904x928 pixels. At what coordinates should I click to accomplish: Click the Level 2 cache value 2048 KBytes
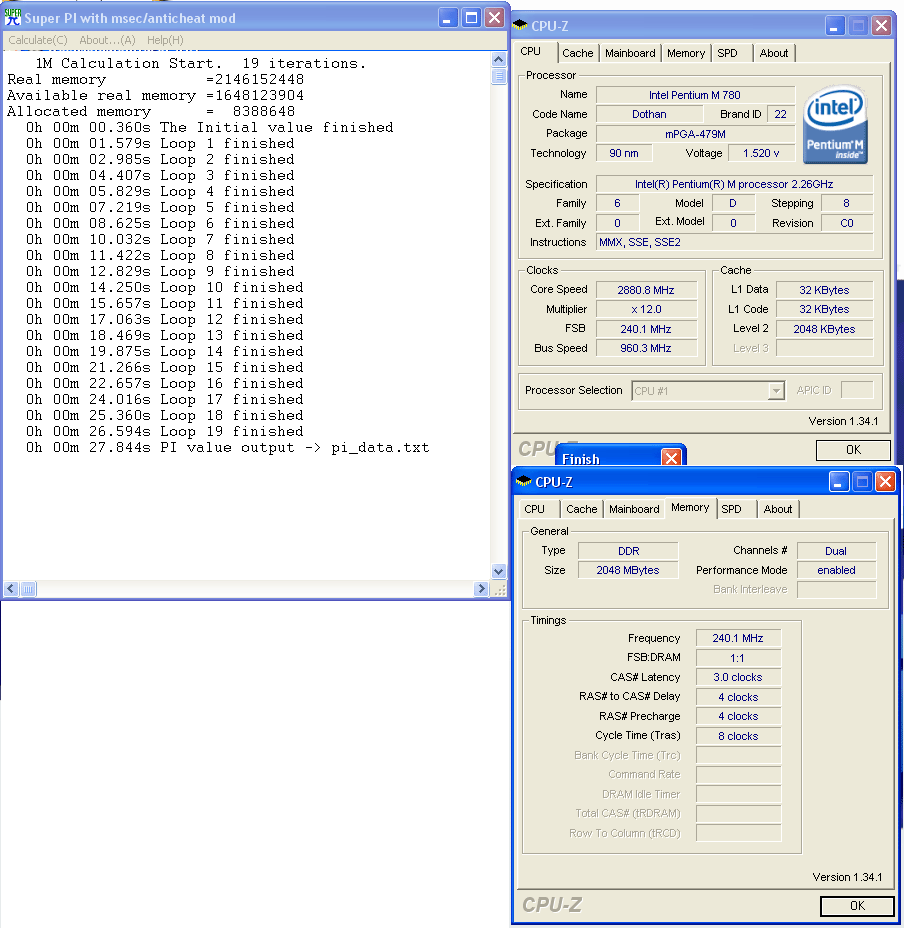click(x=824, y=329)
